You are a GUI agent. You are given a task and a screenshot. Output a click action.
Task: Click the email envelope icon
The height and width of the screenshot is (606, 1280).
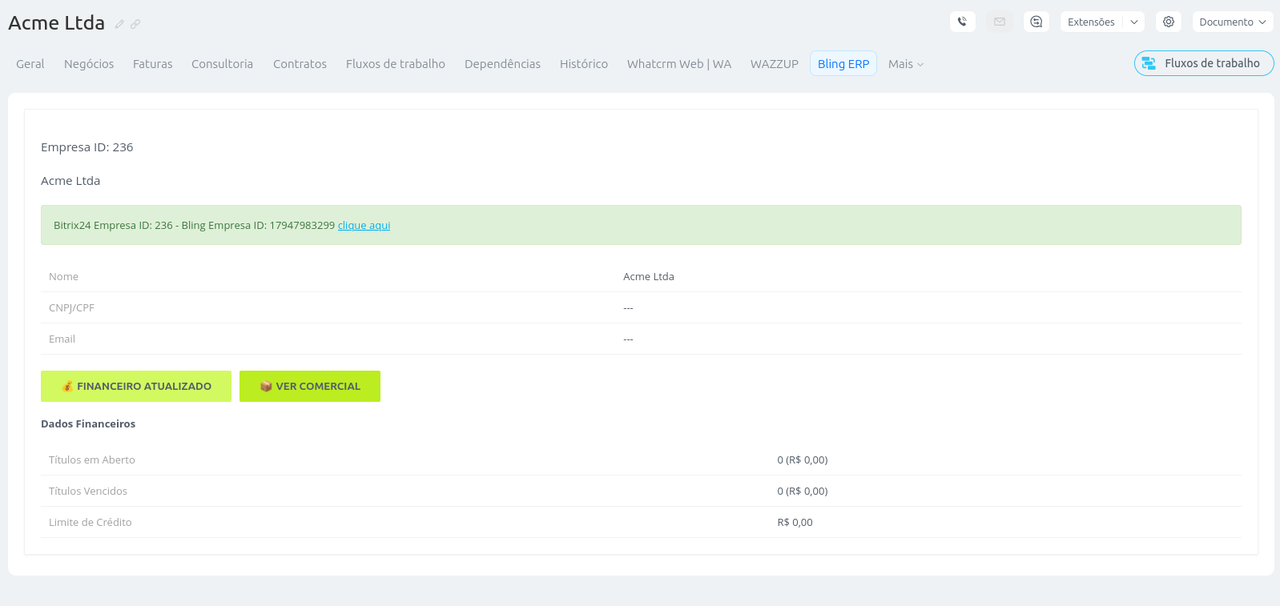[999, 22]
